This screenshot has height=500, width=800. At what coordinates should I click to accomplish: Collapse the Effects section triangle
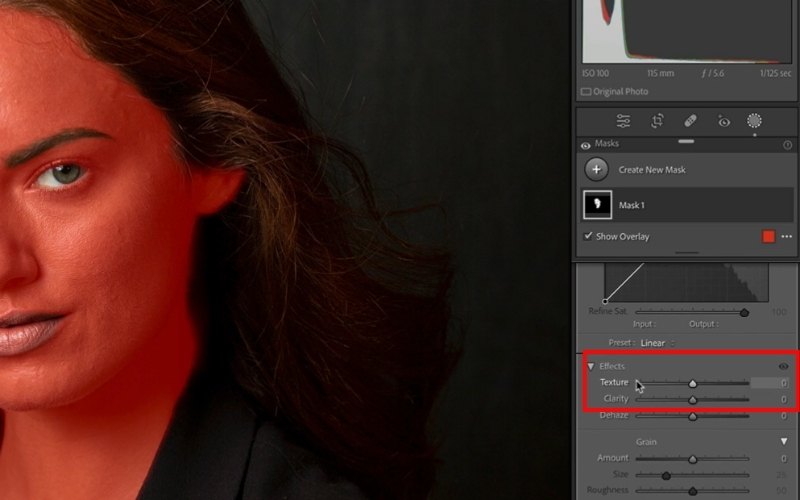[591, 366]
